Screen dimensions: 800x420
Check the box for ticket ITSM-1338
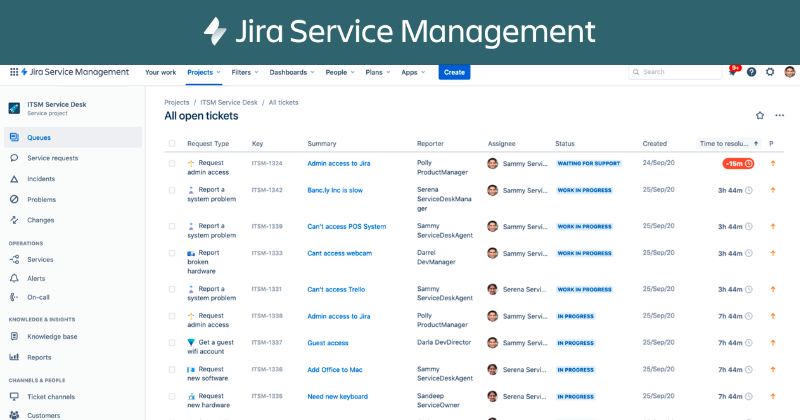(172, 316)
